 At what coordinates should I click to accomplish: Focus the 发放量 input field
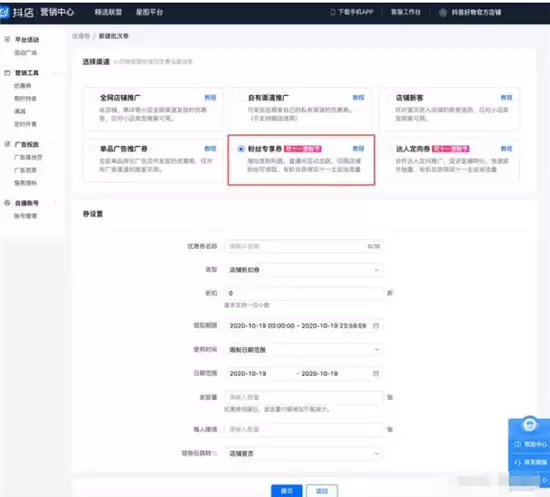tap(304, 397)
